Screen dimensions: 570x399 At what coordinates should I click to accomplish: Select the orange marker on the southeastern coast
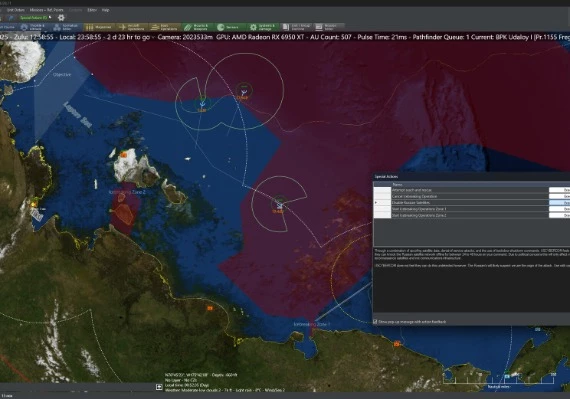397,343
